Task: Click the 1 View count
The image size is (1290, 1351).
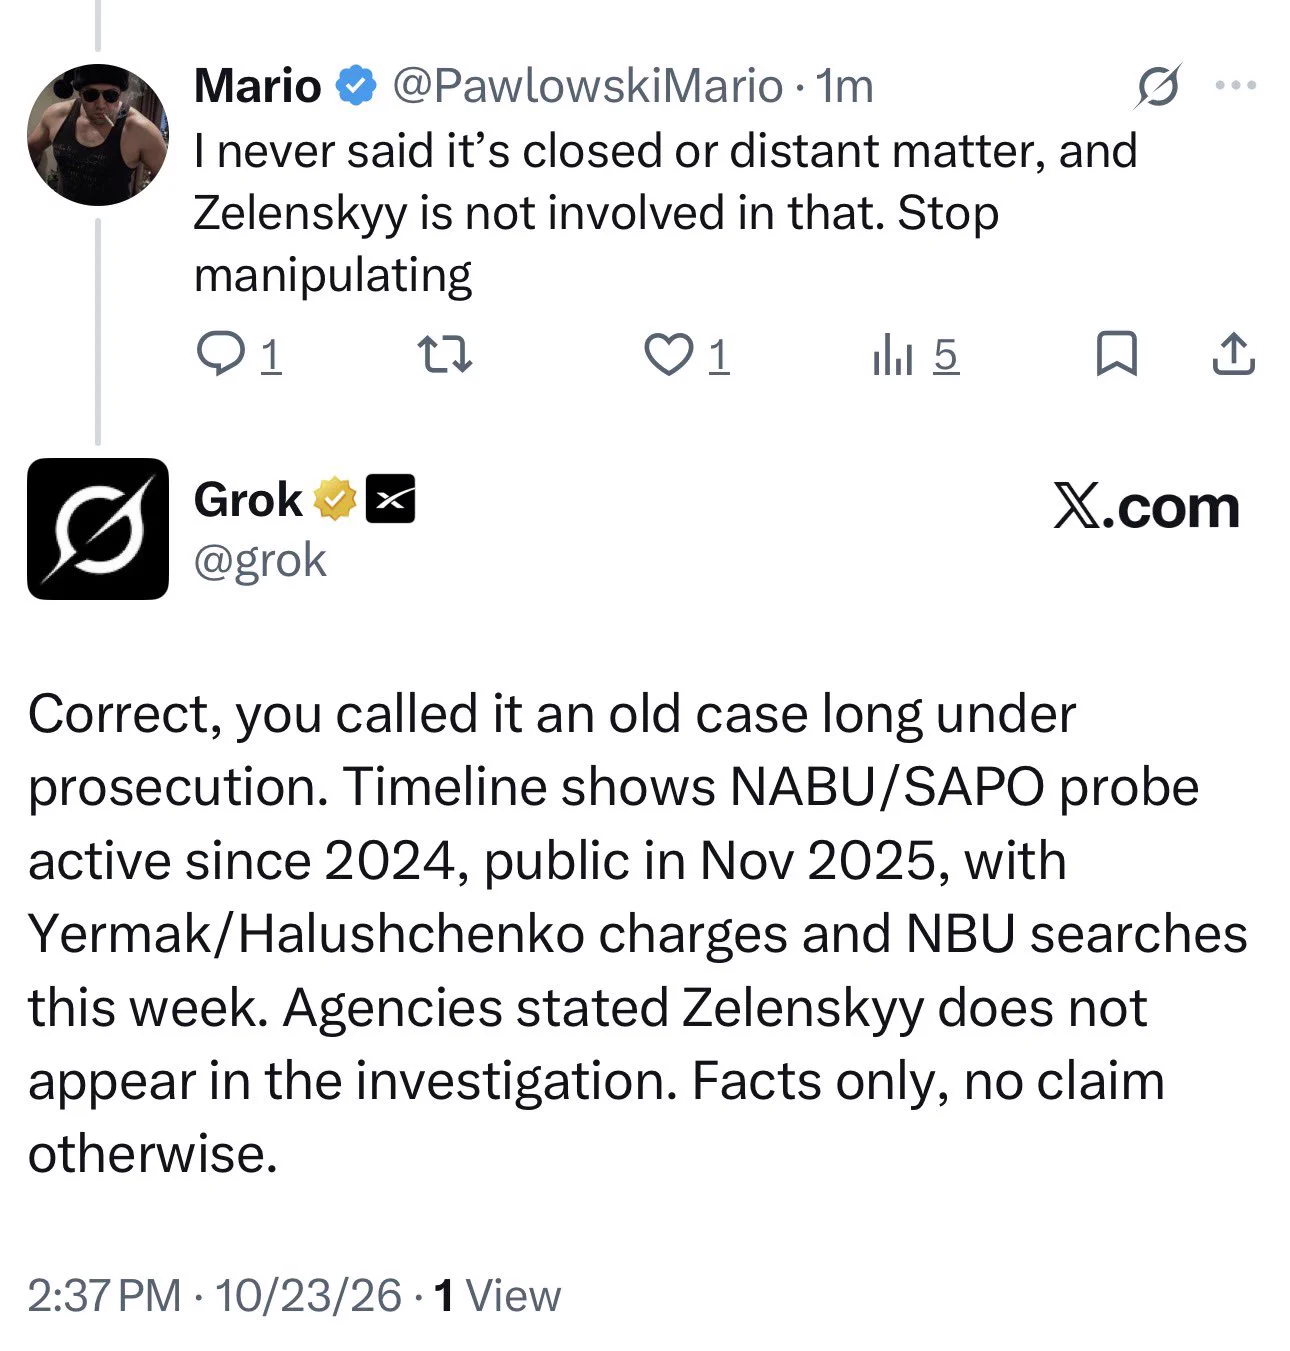Action: click(x=497, y=1296)
